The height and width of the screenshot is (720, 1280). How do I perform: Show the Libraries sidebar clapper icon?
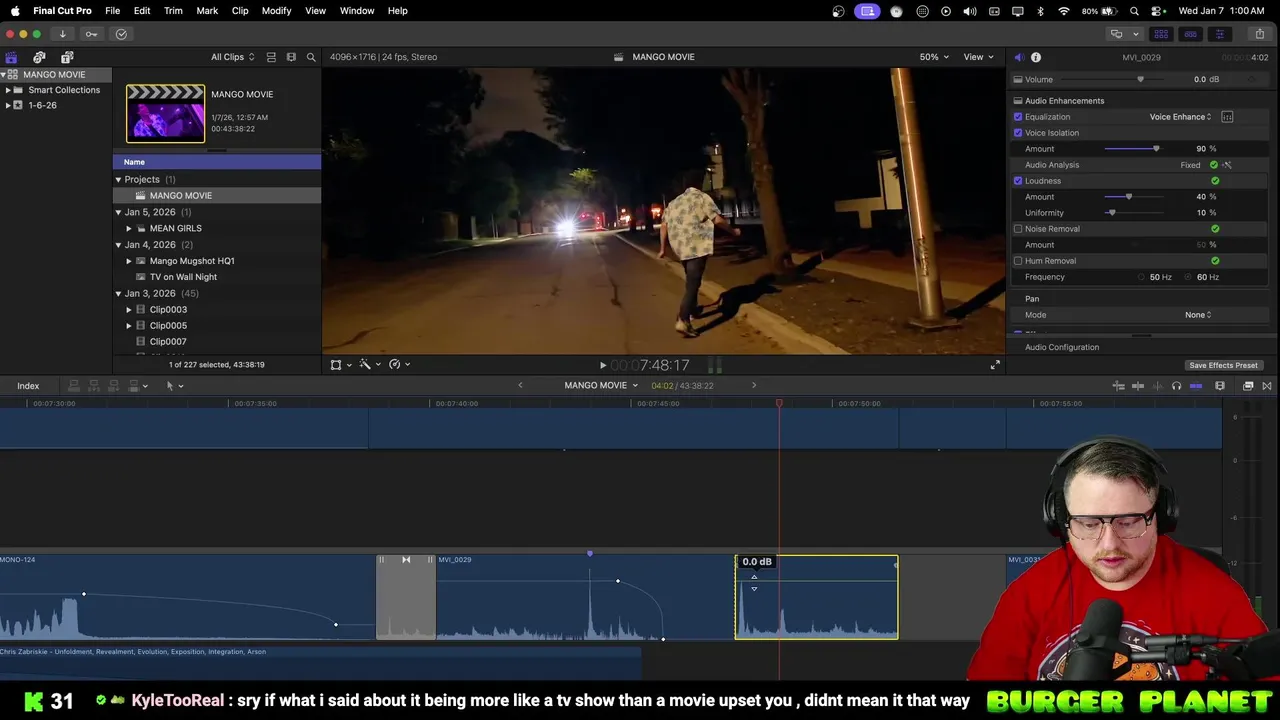click(11, 57)
